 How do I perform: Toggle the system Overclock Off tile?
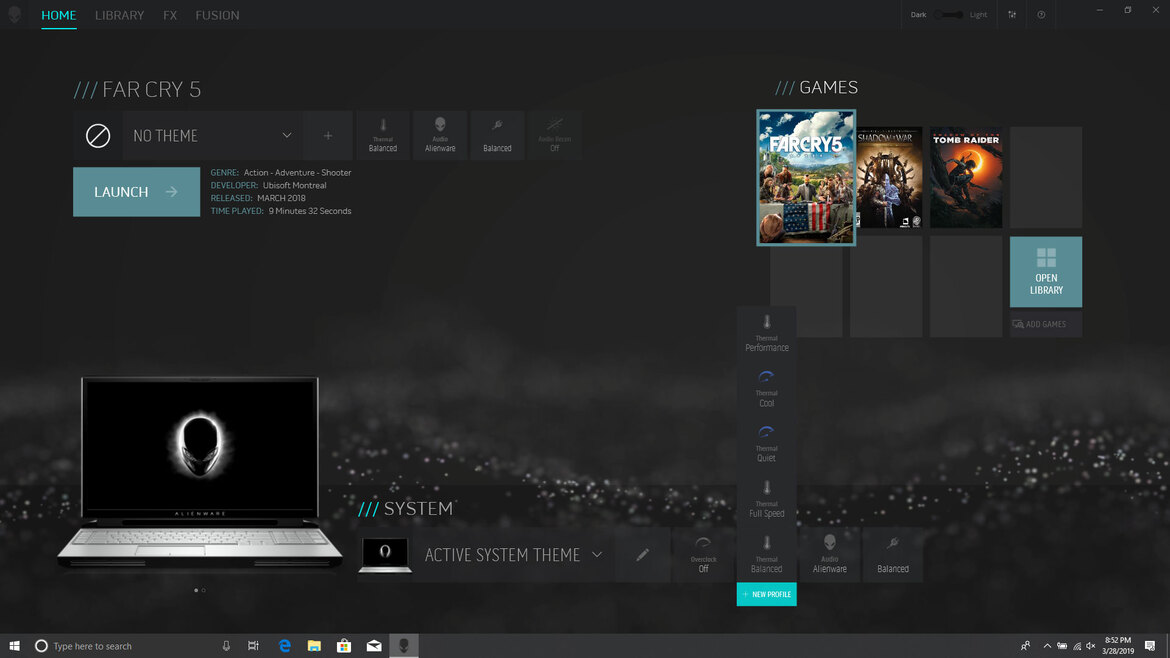(703, 555)
